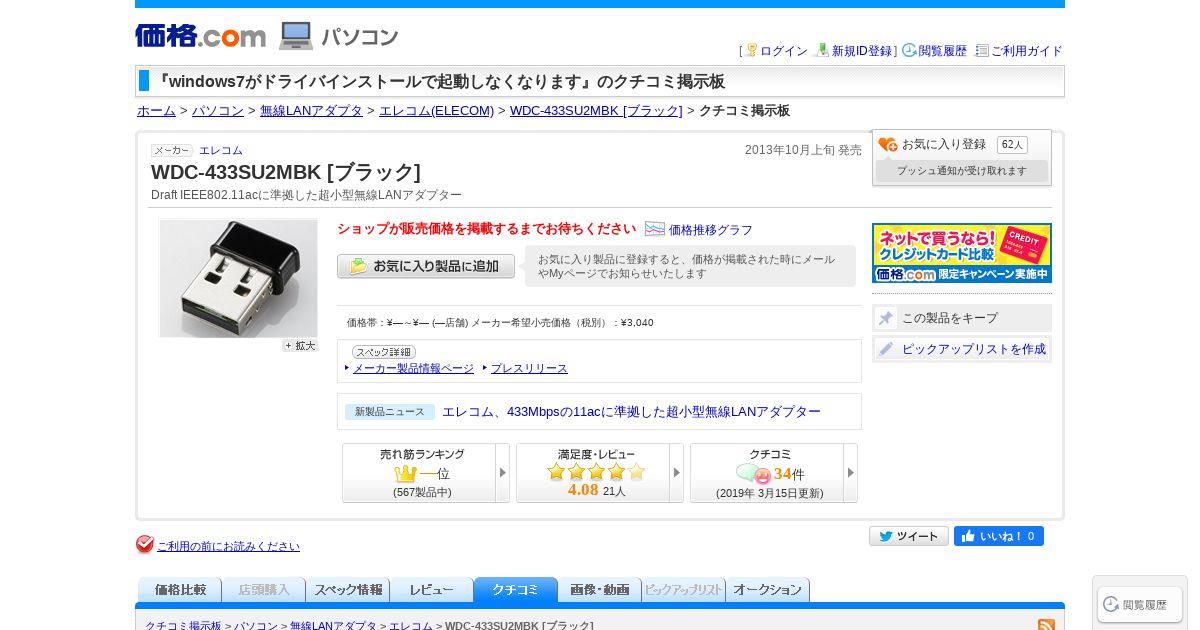Image resolution: width=1200 pixels, height=630 pixels.
Task: Click プッシュ通知が受け取れます button
Action: pos(962,171)
